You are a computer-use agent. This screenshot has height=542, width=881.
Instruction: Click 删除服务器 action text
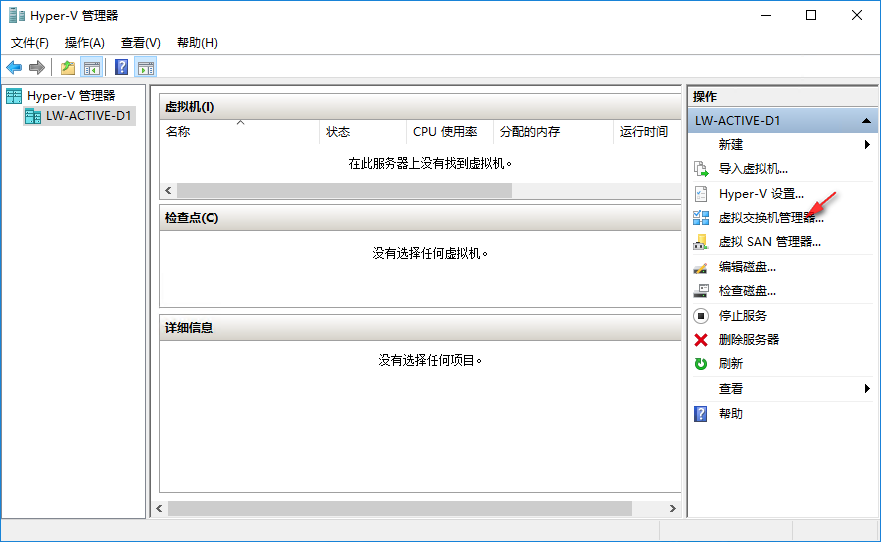point(749,340)
